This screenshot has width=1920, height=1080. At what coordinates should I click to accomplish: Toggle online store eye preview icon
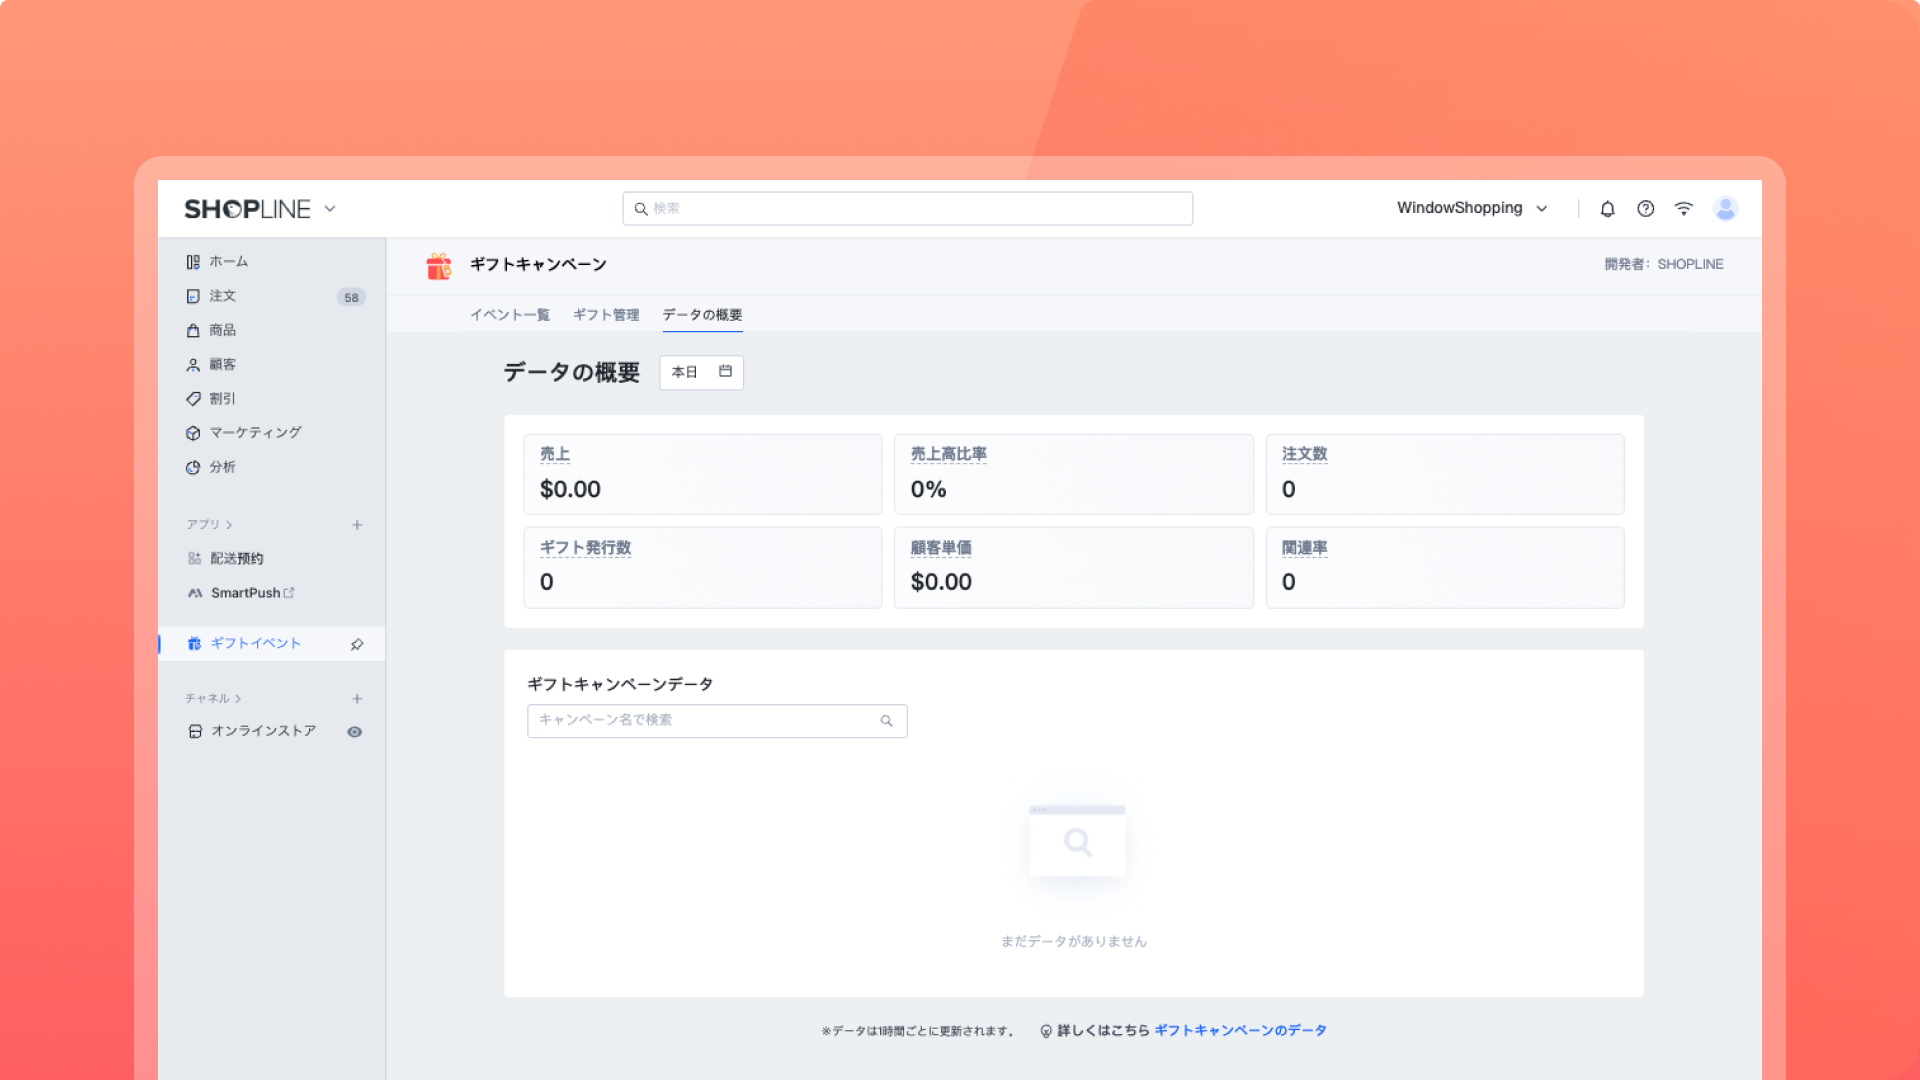coord(354,732)
